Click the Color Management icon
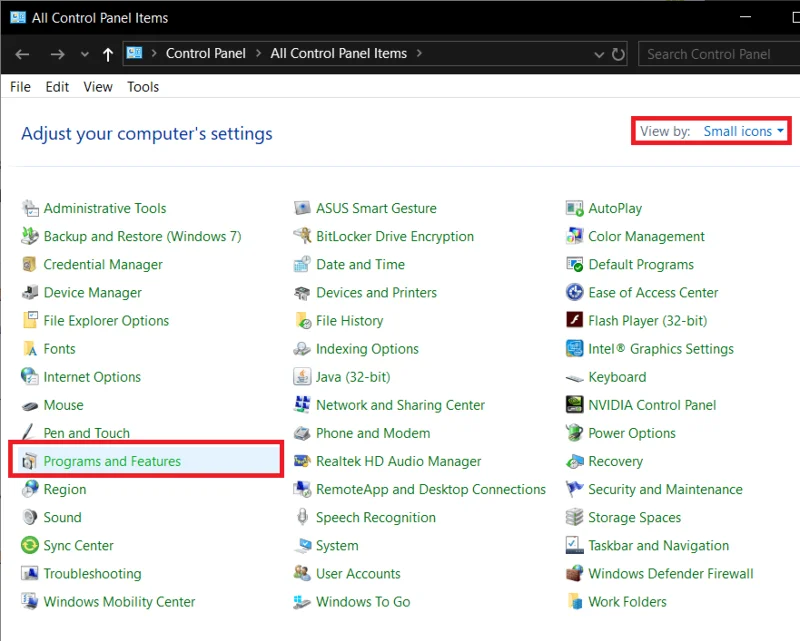The image size is (800, 641). pos(574,236)
